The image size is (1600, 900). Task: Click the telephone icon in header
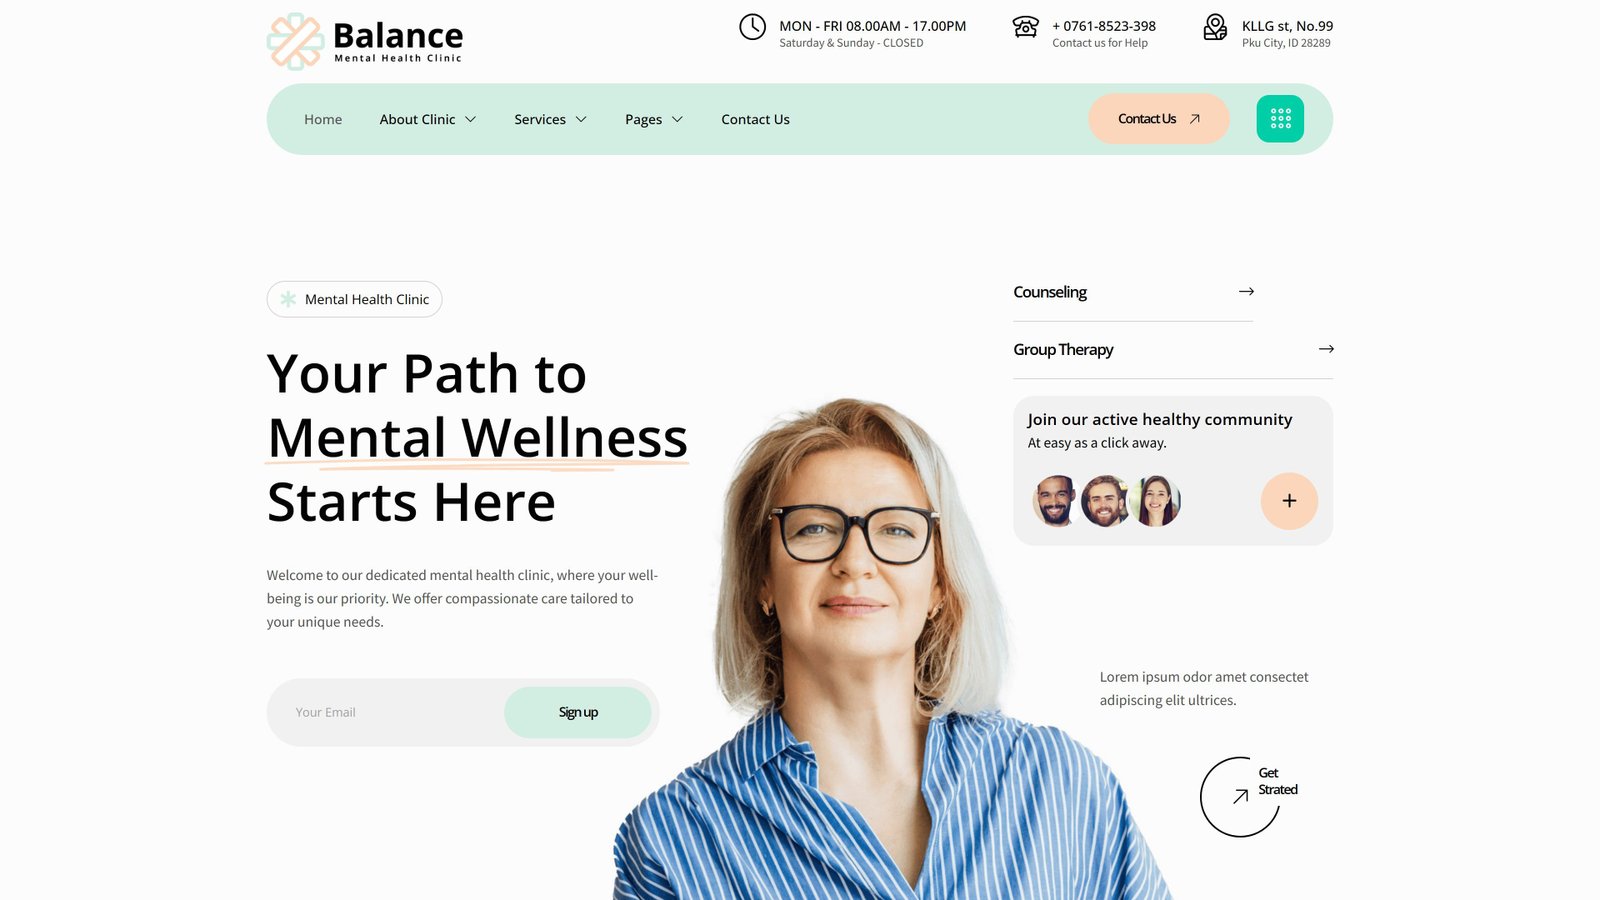[x=1025, y=27]
